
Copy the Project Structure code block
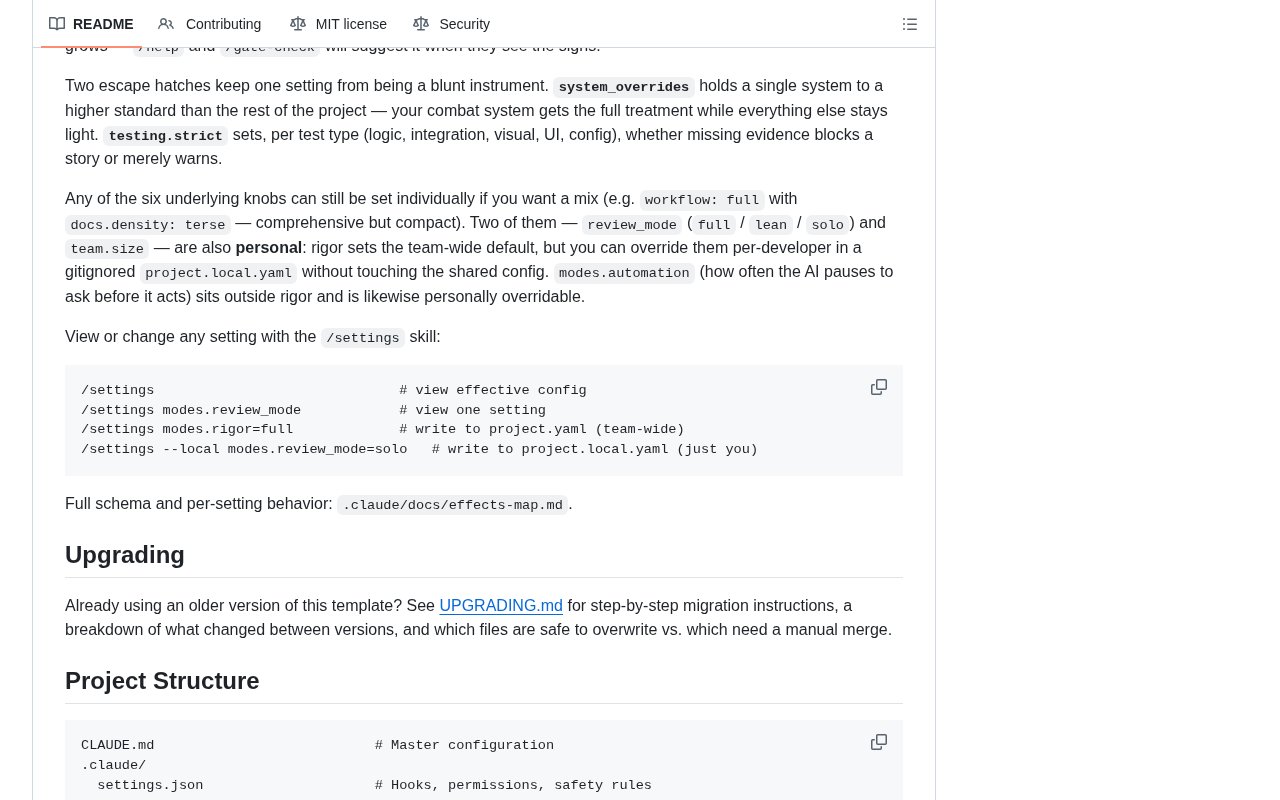(x=879, y=742)
